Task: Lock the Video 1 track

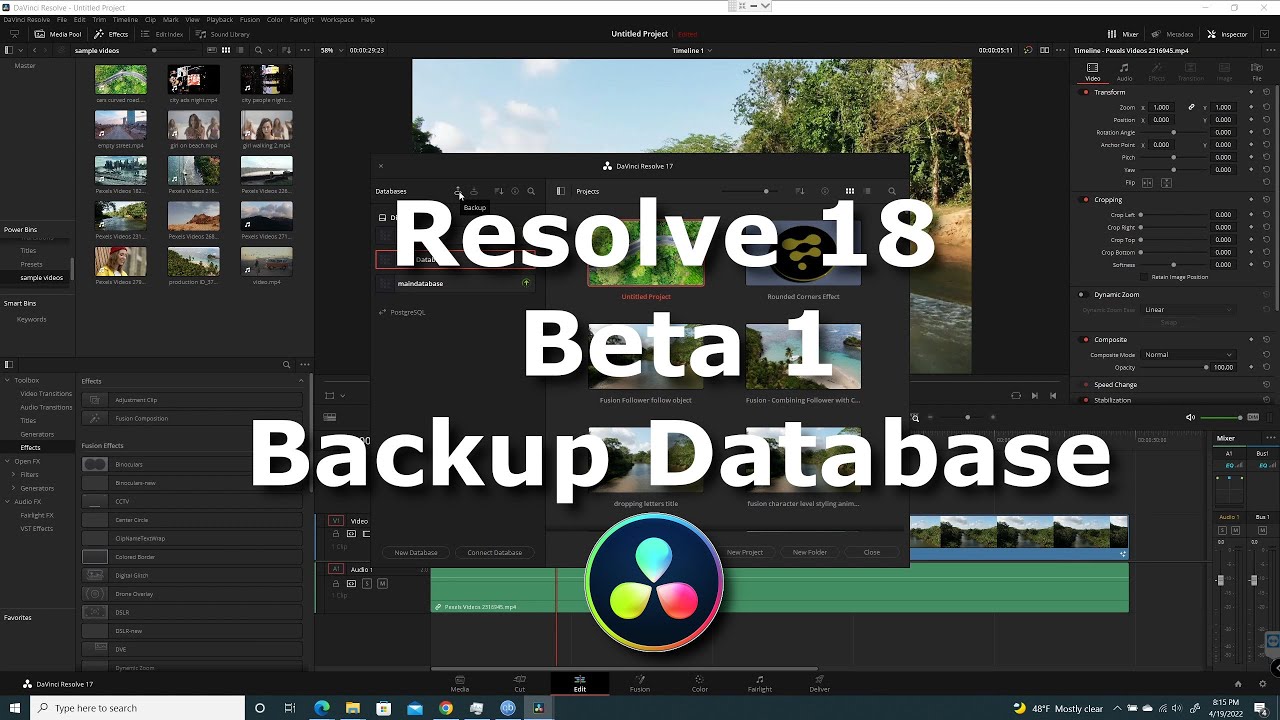Action: [336, 534]
